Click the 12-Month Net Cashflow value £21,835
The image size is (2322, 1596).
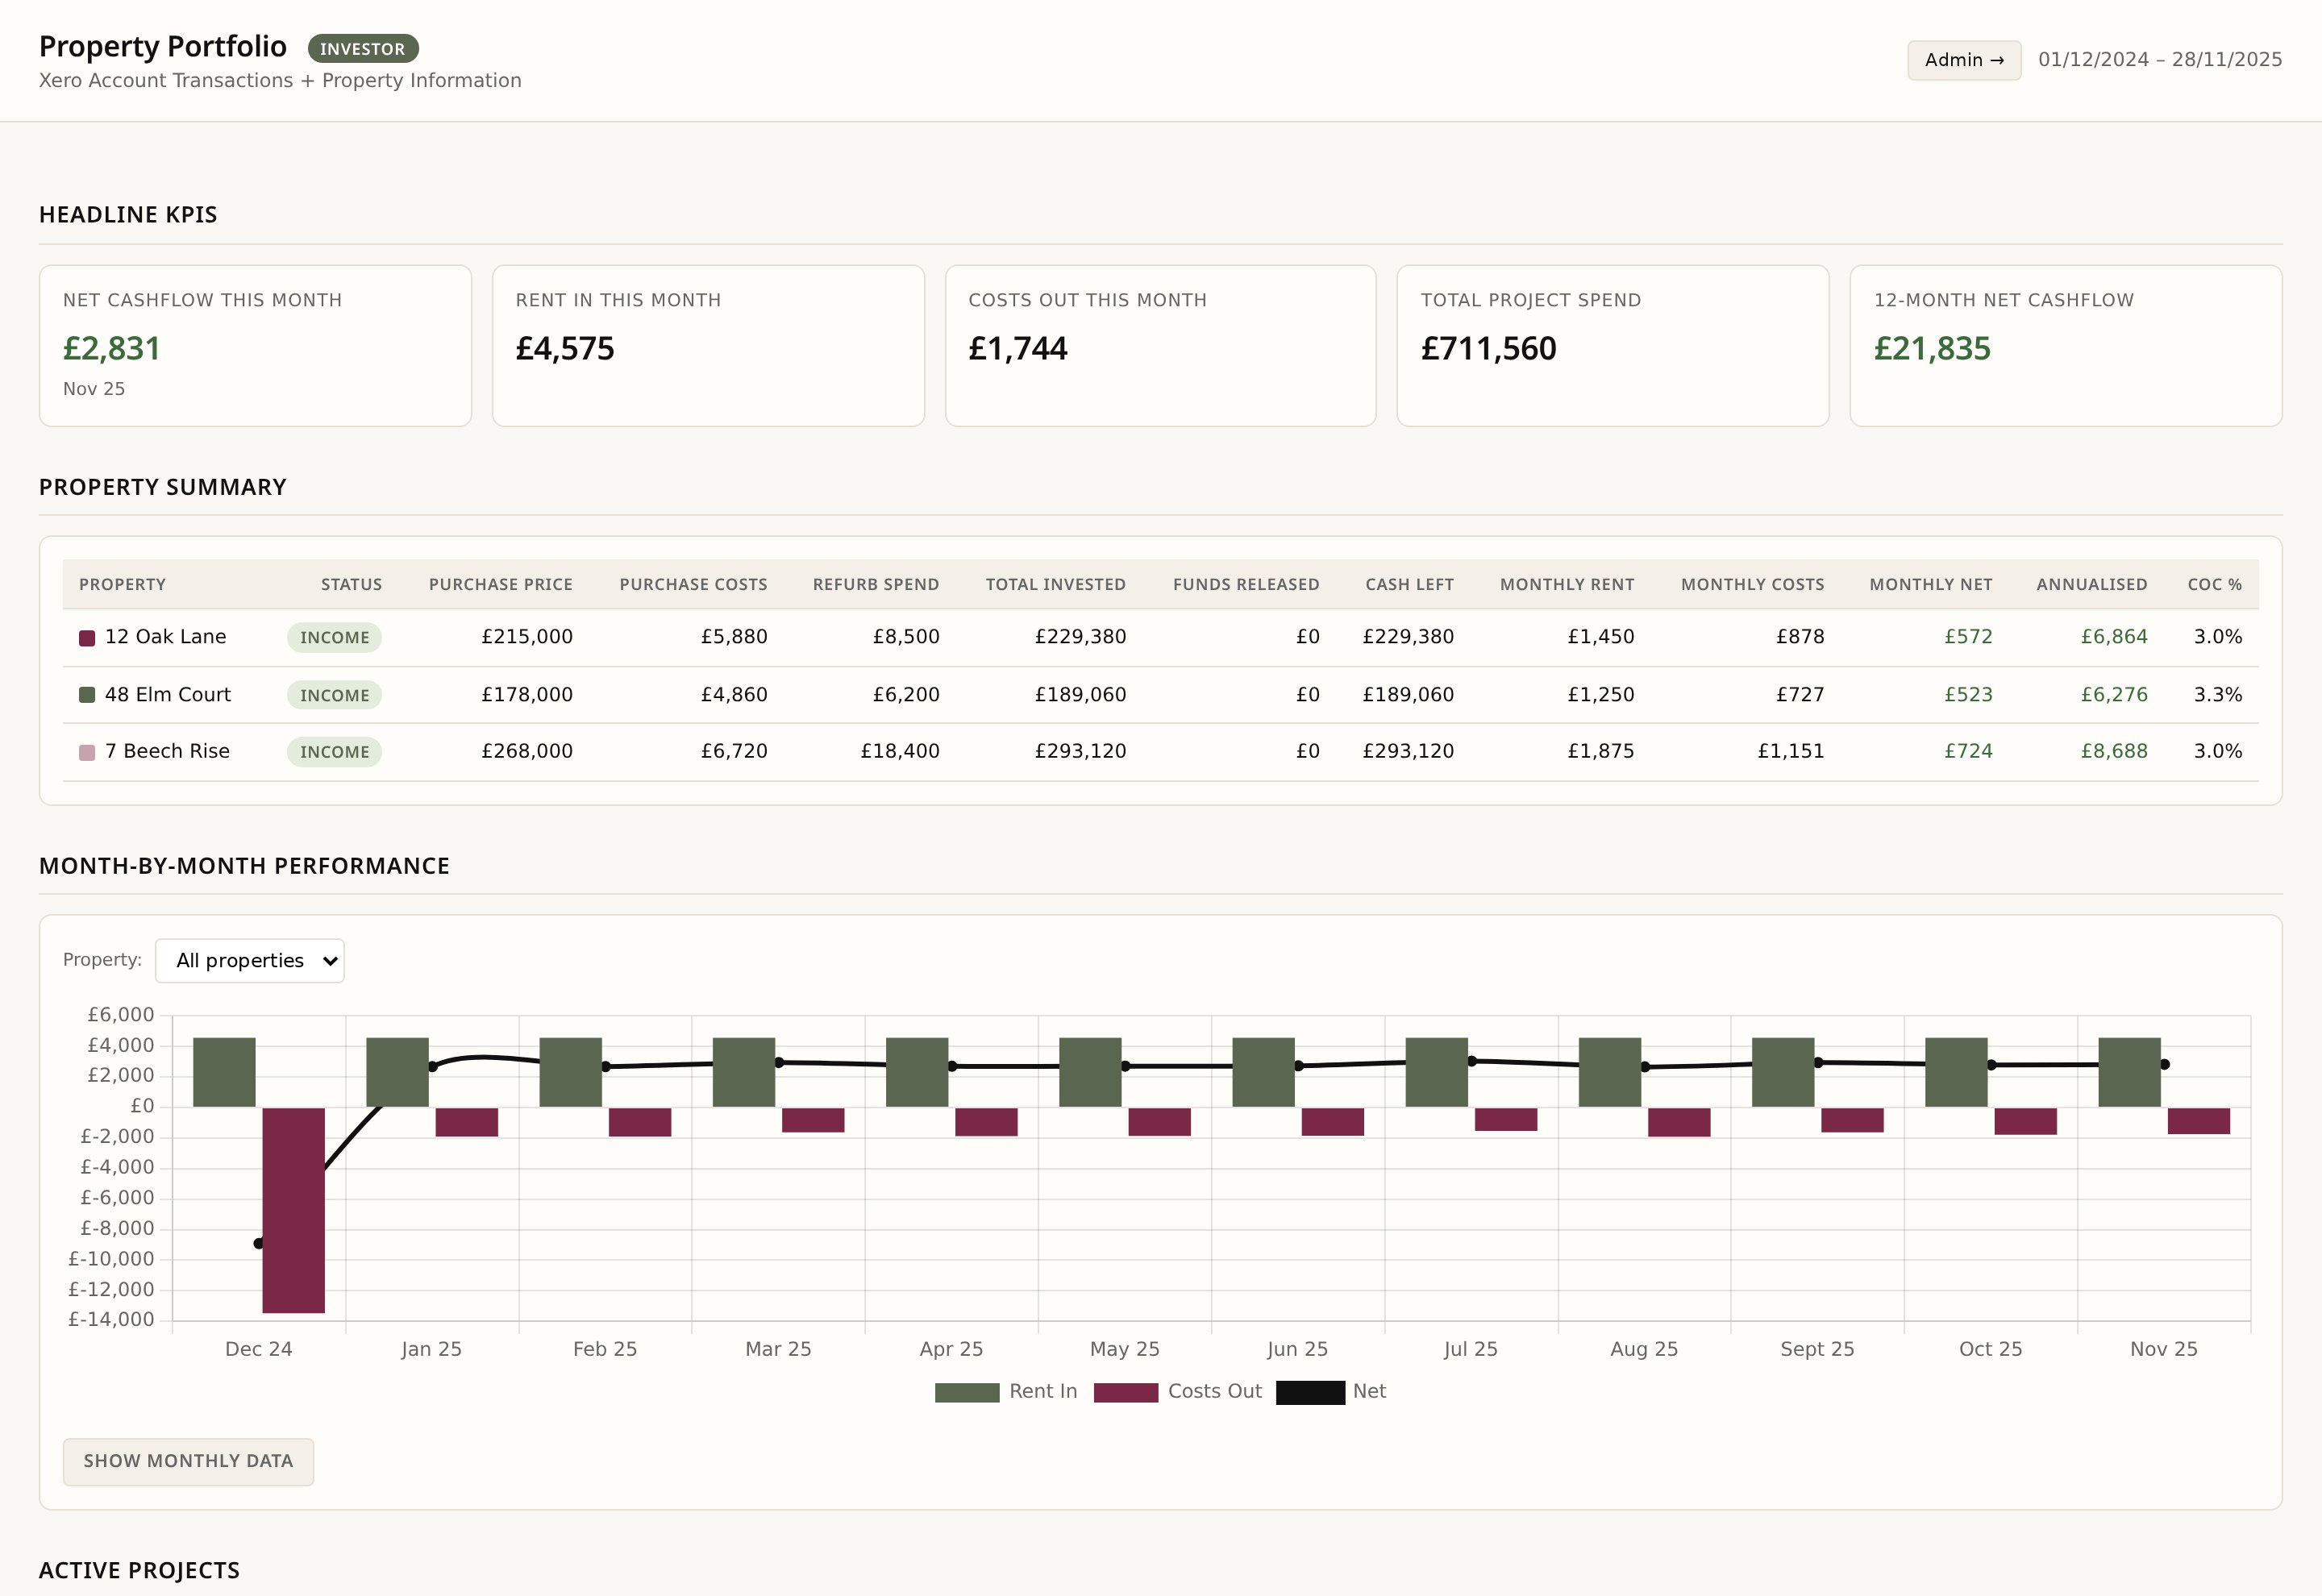(x=1932, y=348)
